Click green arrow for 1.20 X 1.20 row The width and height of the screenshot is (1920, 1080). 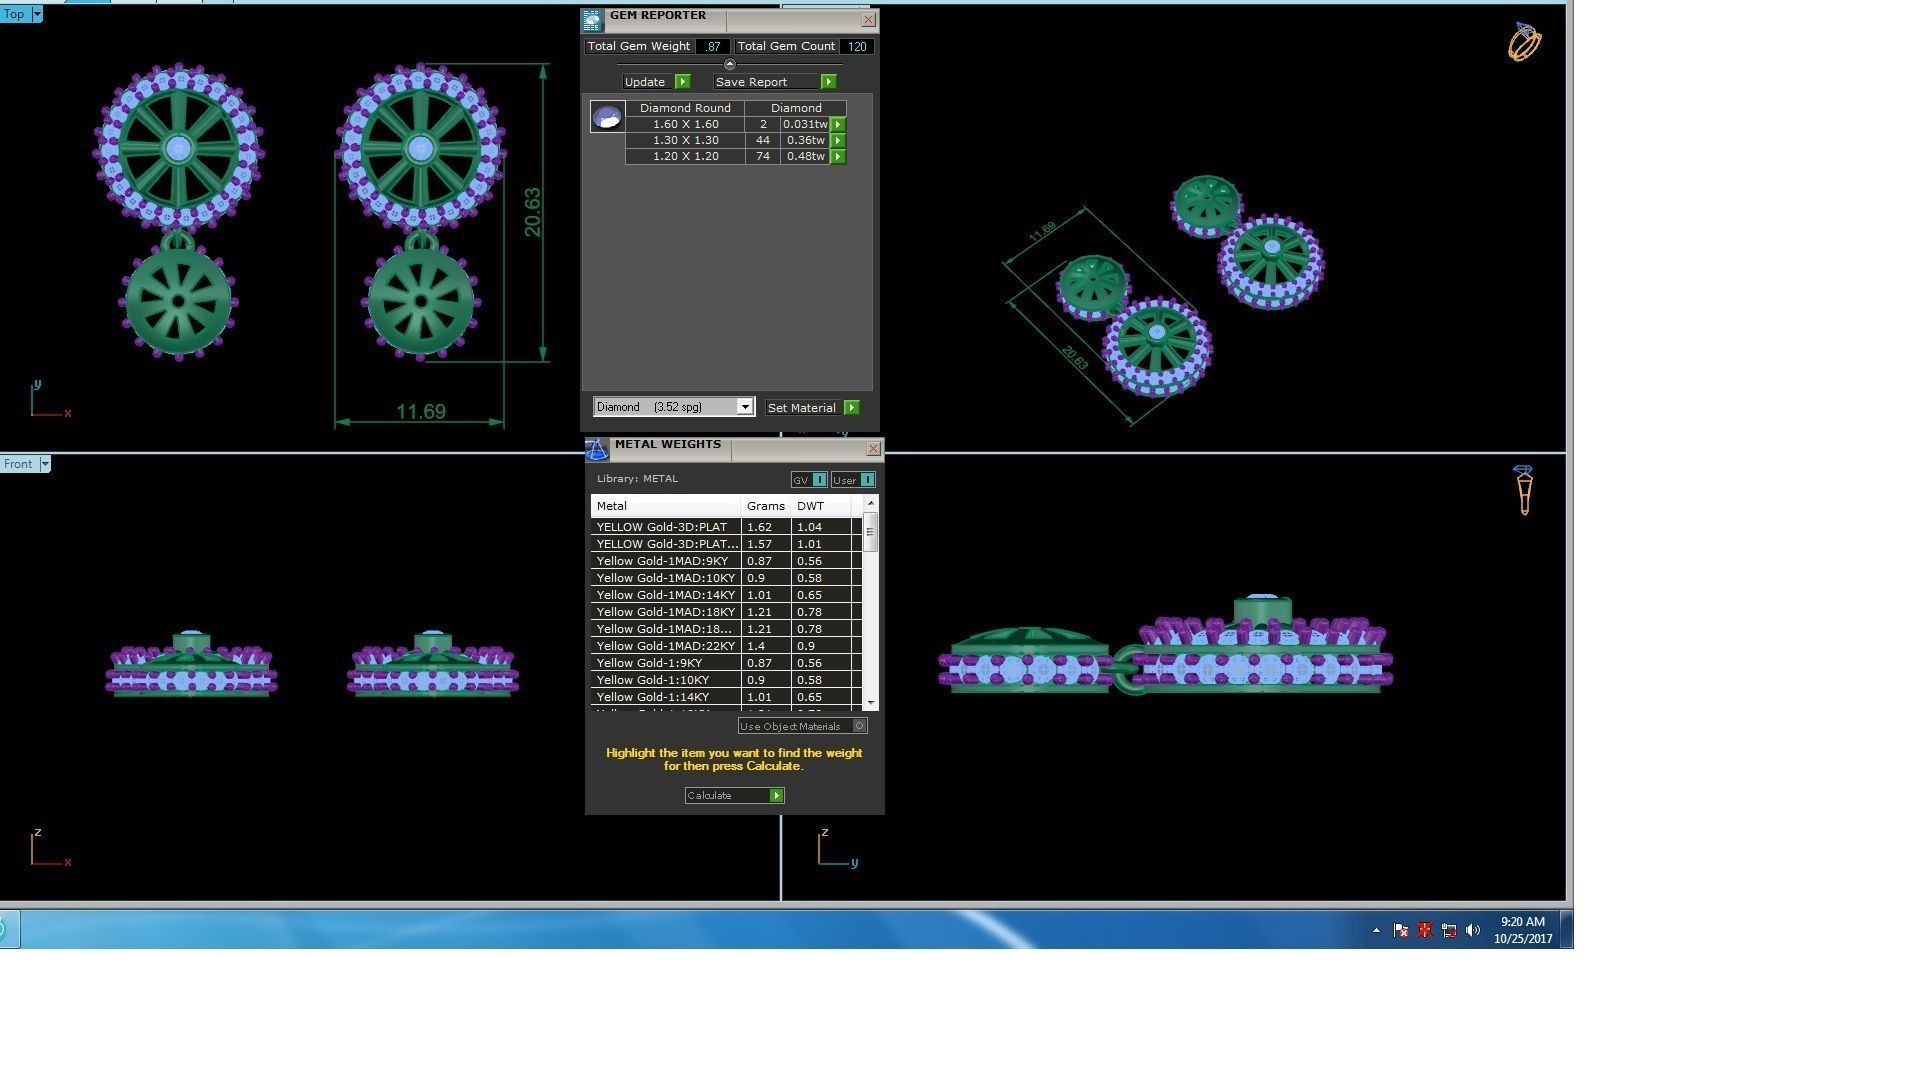[x=838, y=157]
